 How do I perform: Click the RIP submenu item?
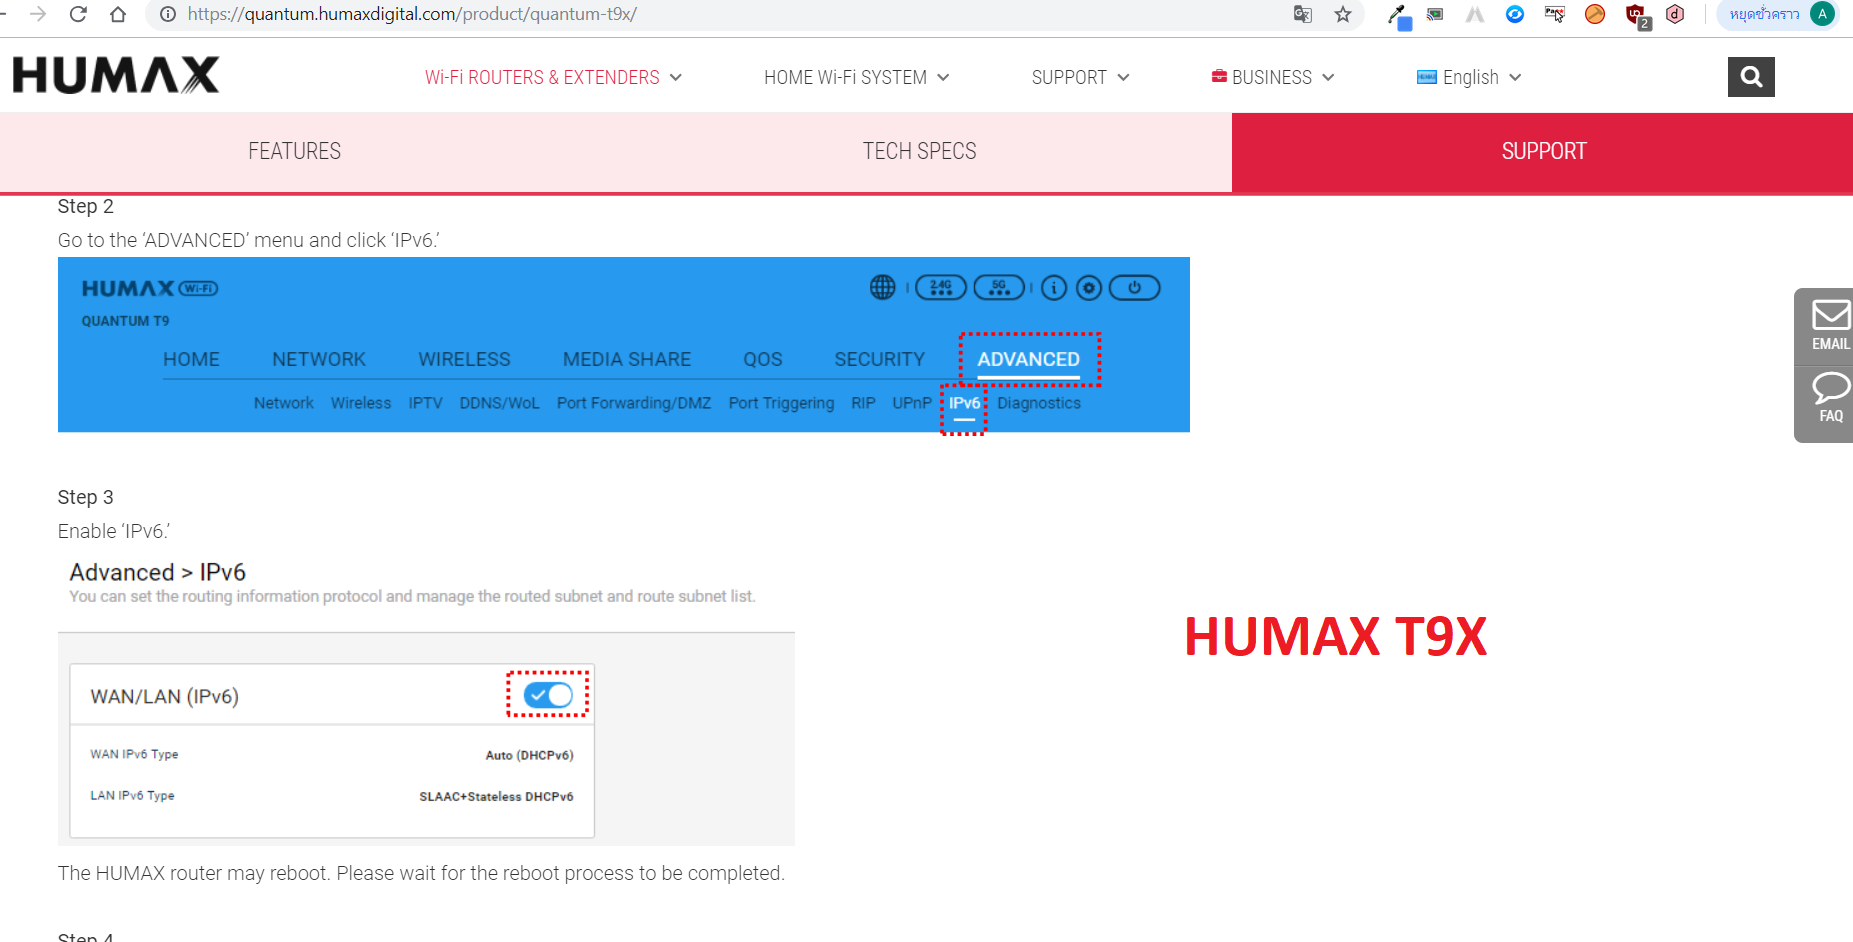point(863,403)
